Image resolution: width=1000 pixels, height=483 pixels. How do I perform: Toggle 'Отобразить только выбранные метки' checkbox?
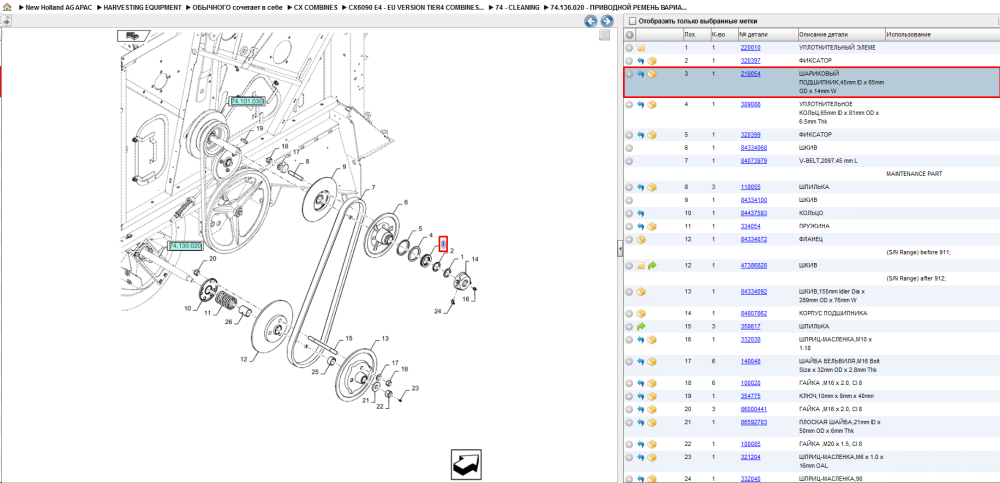pyautogui.click(x=632, y=21)
